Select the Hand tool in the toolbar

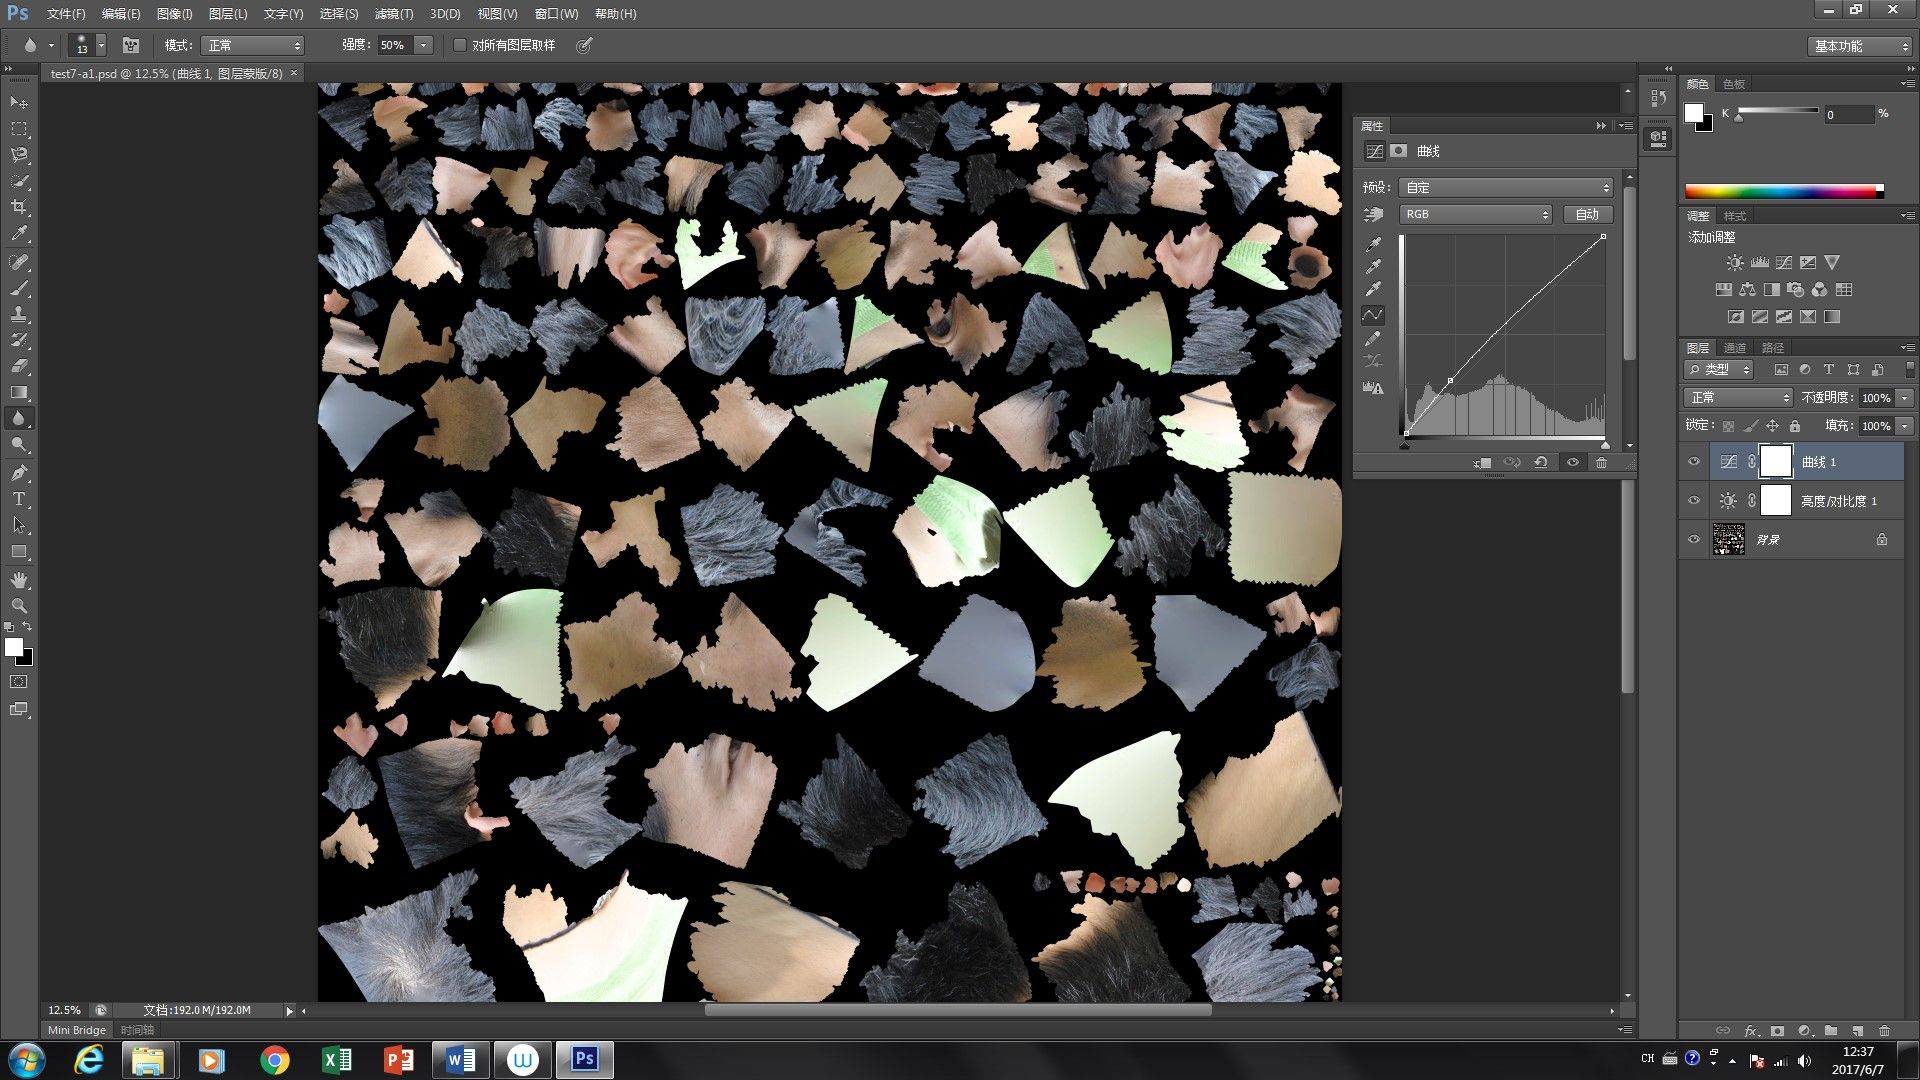[x=19, y=578]
